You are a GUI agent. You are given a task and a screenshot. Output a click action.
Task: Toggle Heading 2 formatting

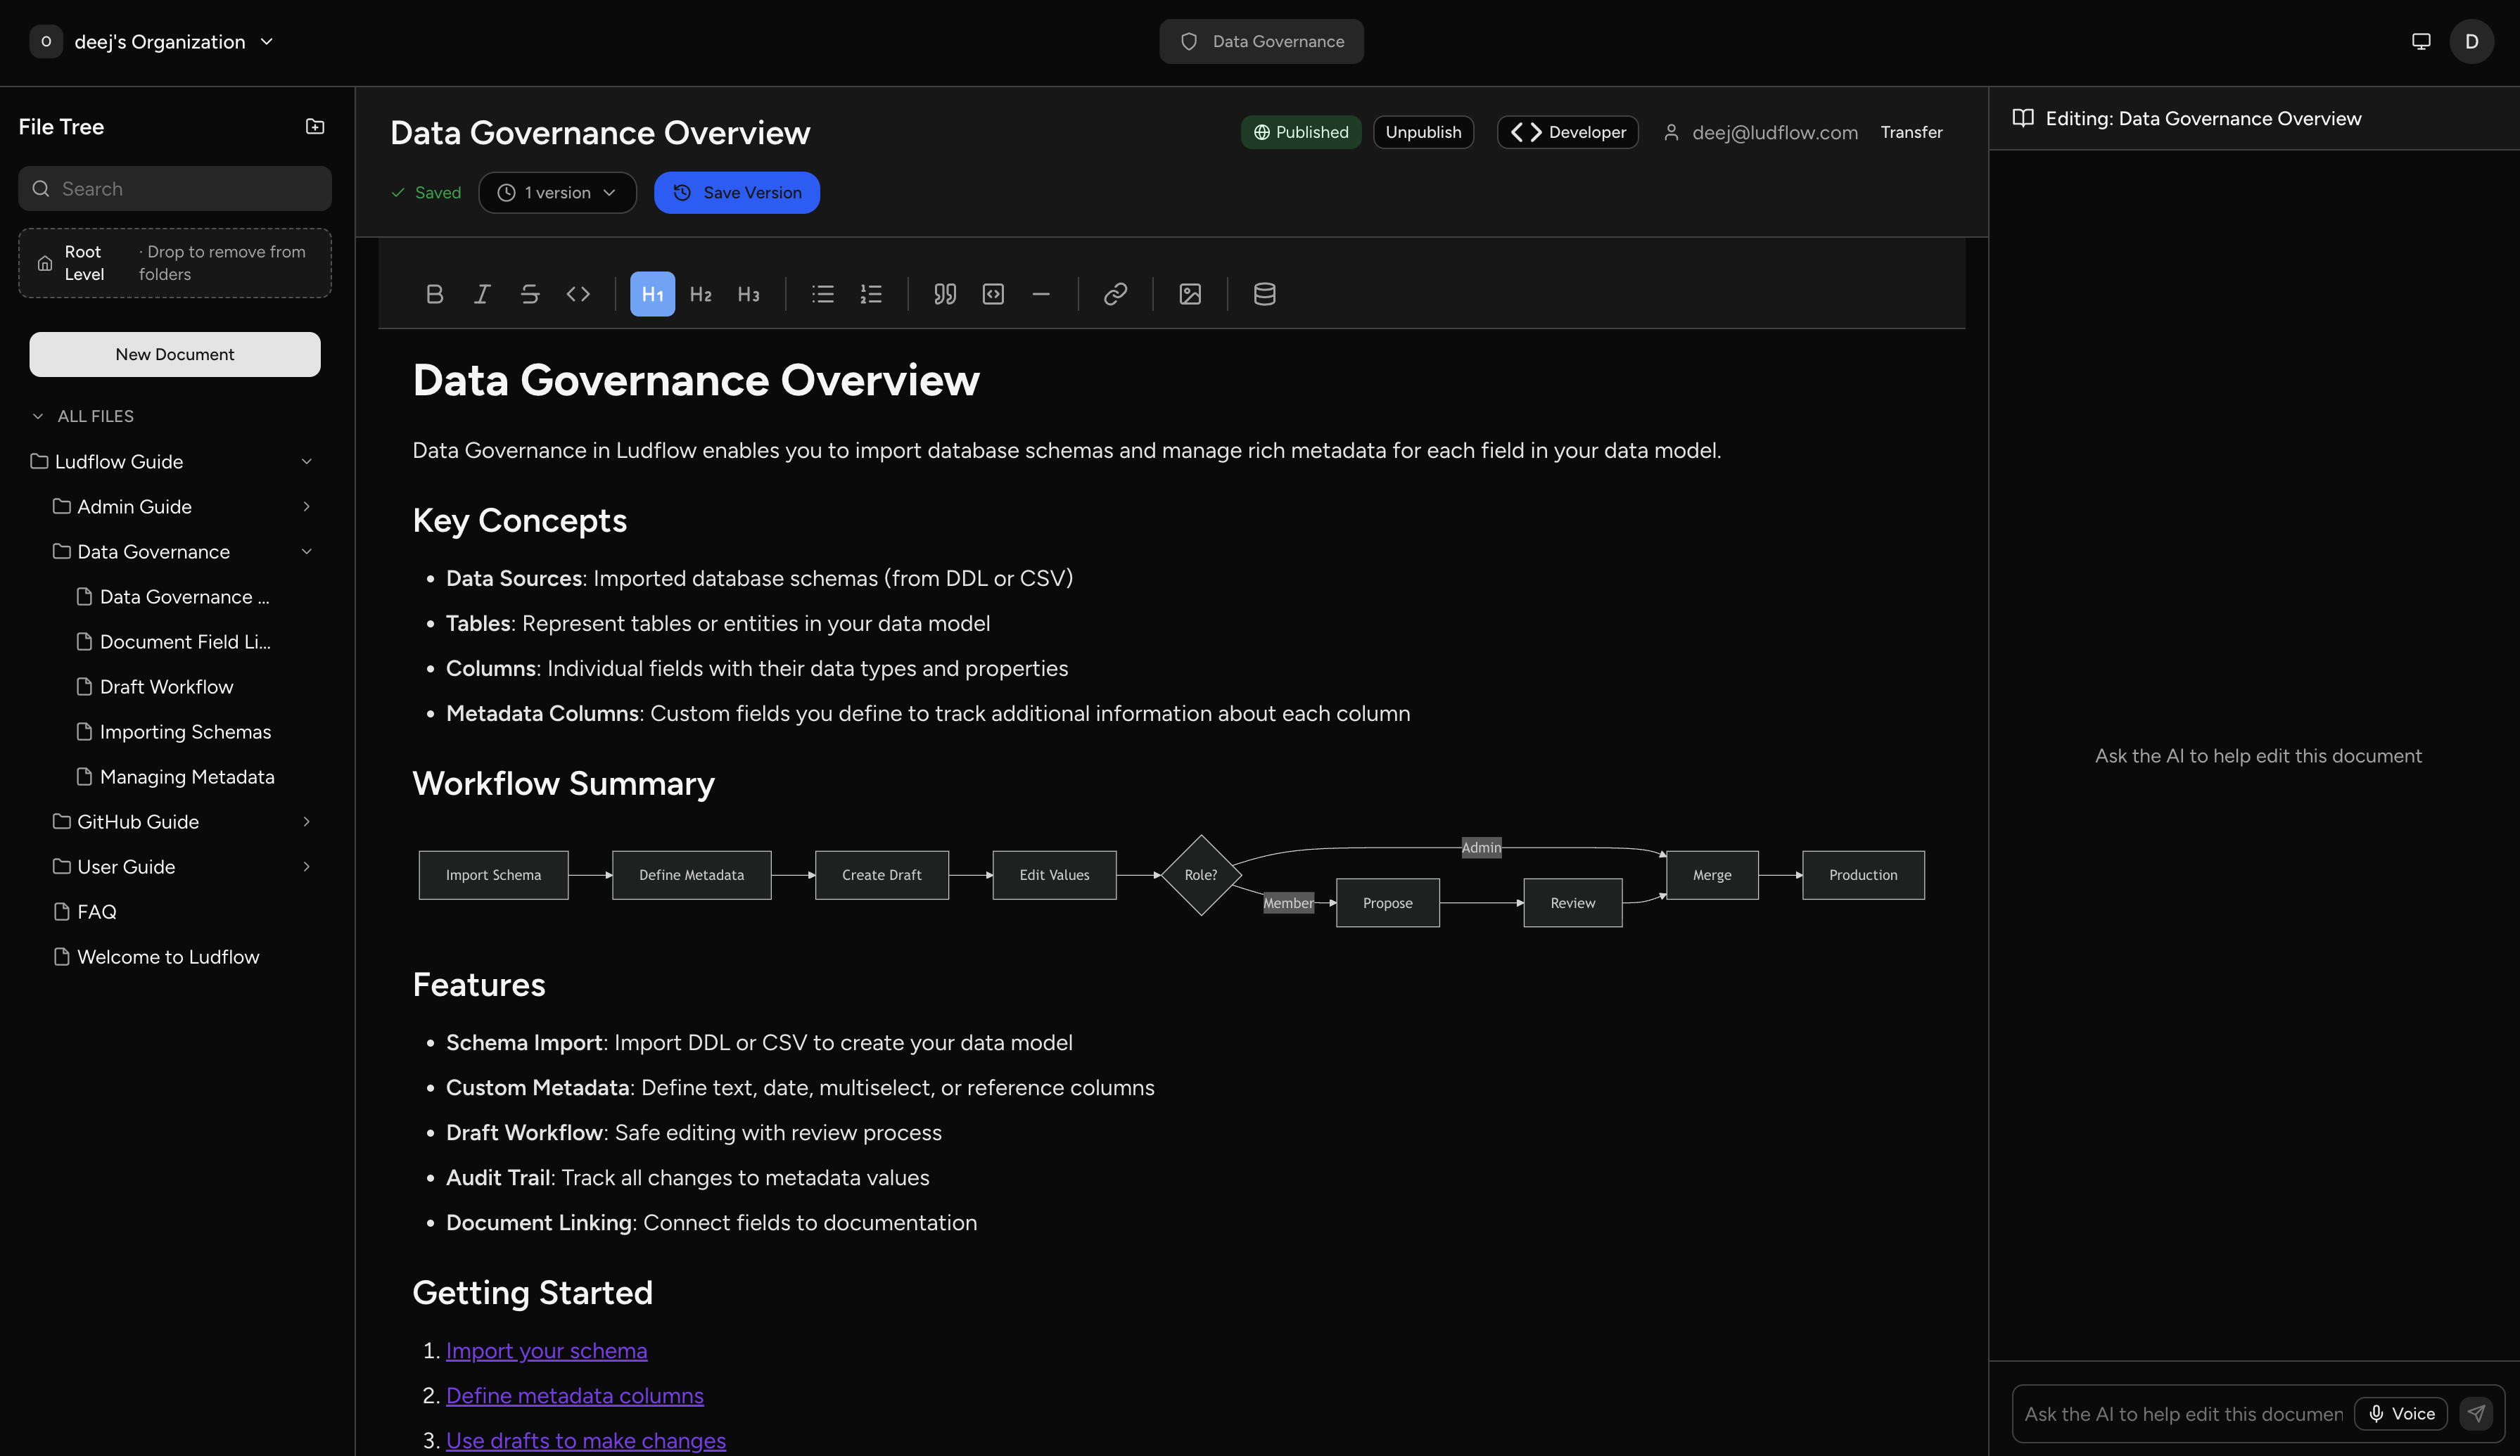pos(701,293)
